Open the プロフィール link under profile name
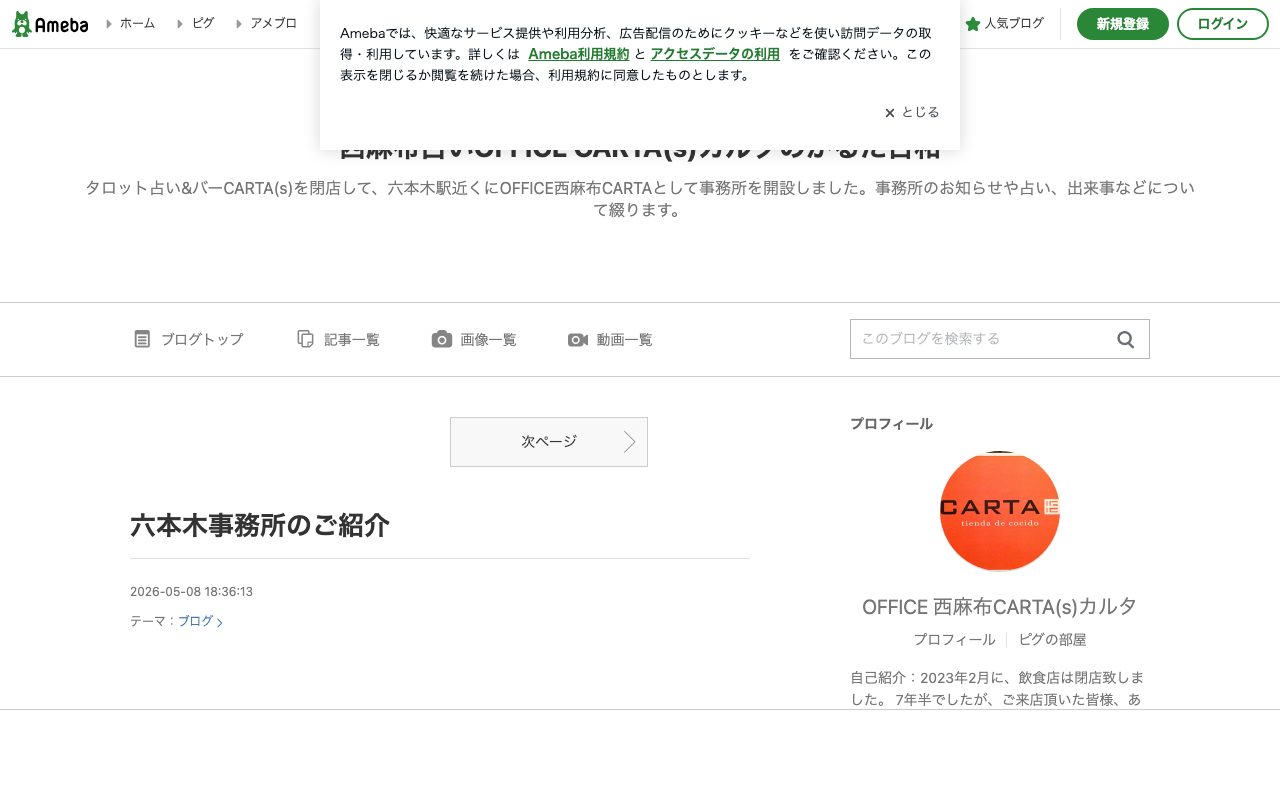Image resolution: width=1280 pixels, height=800 pixels. pos(954,639)
